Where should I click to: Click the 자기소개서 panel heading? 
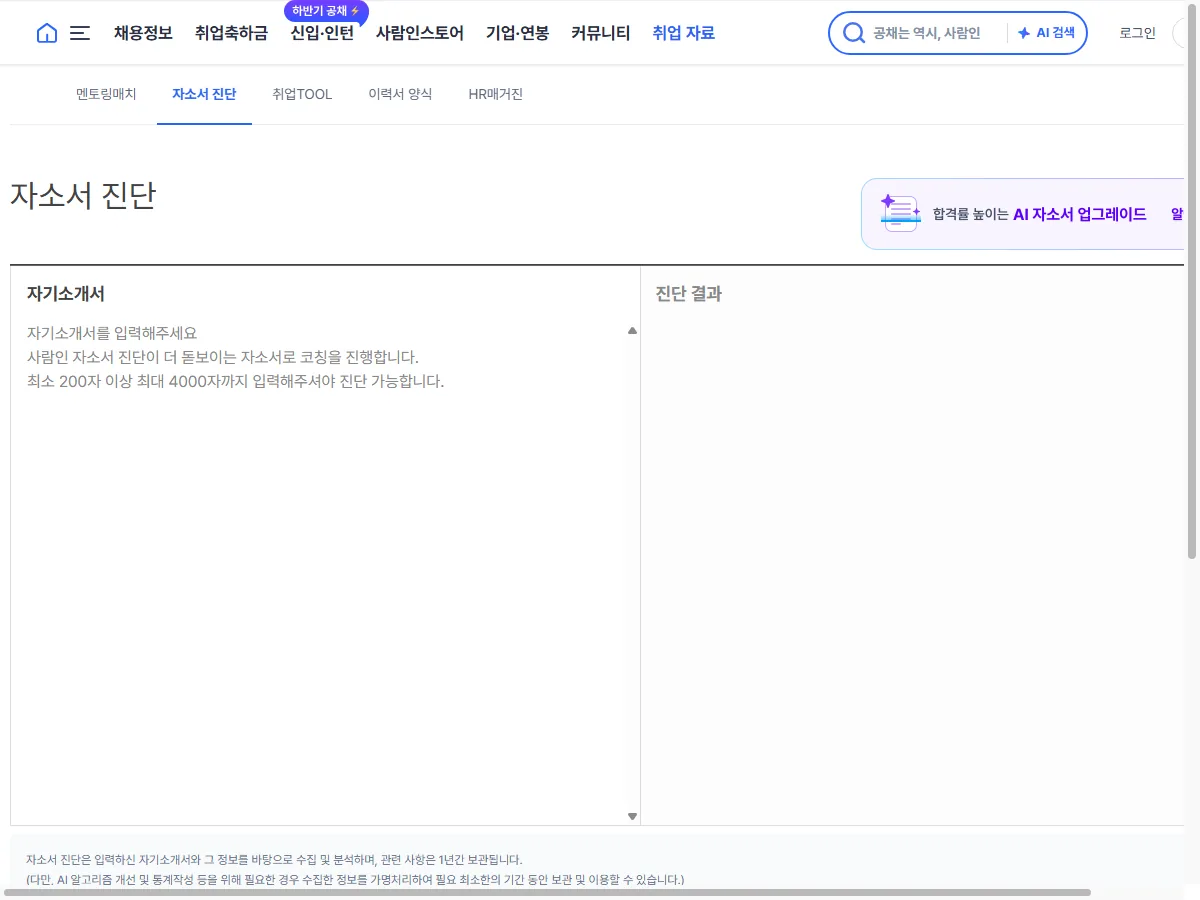(x=66, y=294)
